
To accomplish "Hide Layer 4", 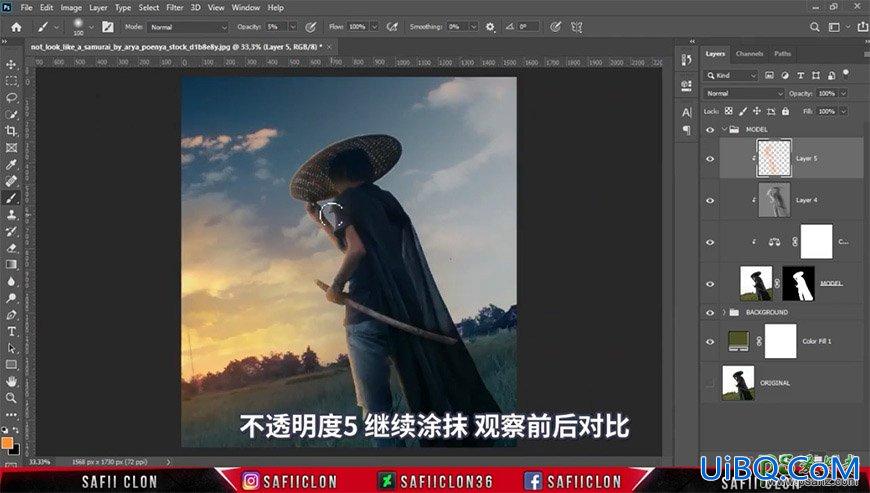I will pos(710,200).
